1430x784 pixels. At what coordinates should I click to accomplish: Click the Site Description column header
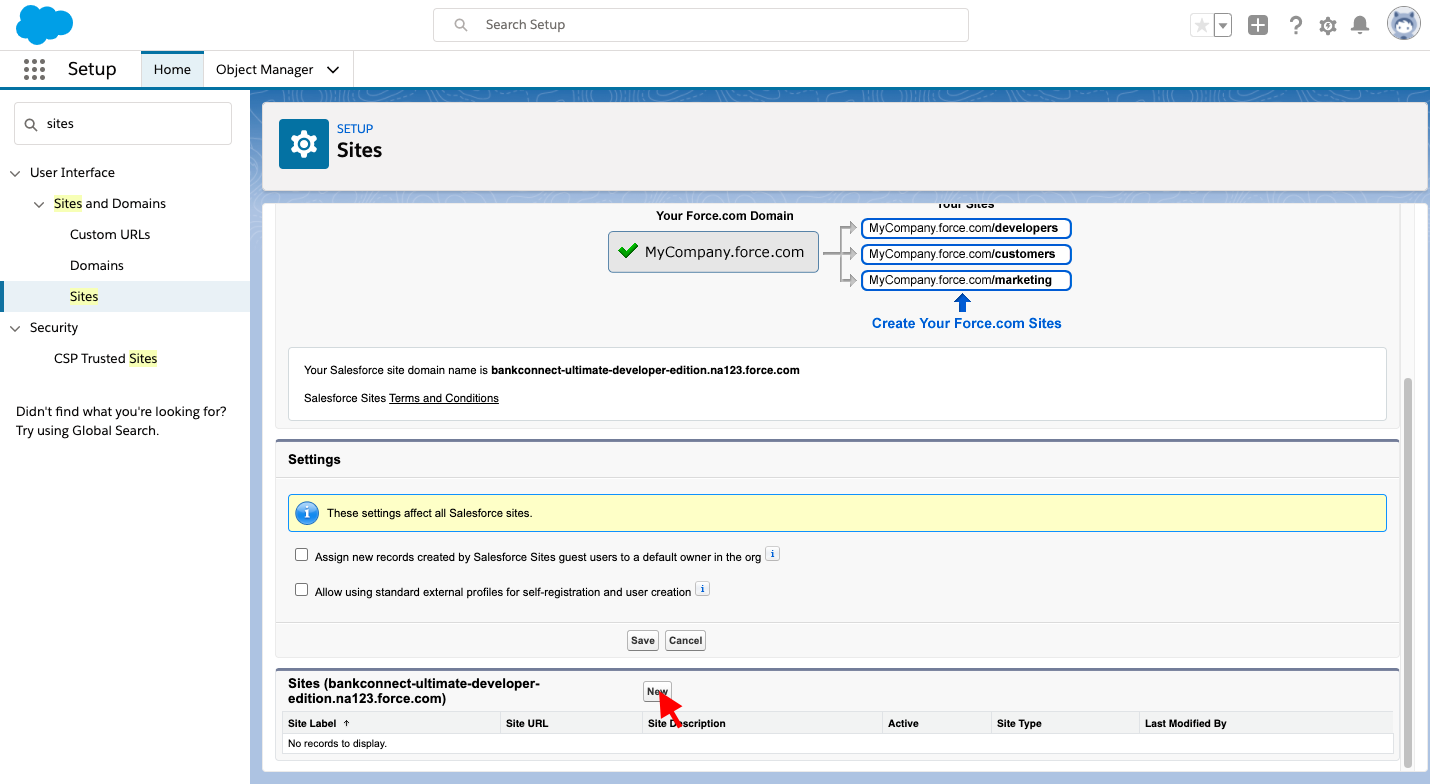click(x=687, y=723)
